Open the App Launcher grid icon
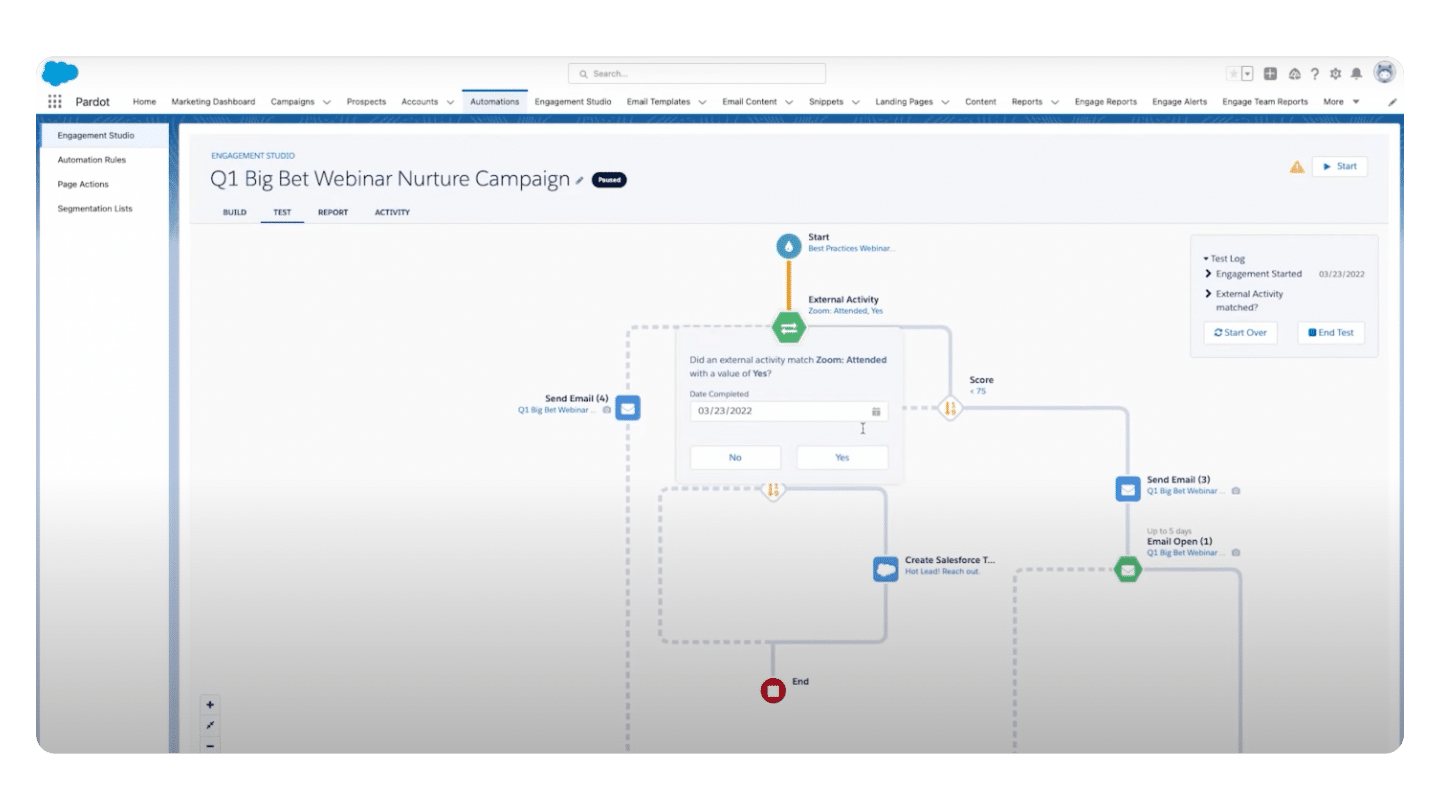This screenshot has height=810, width=1440. [x=54, y=101]
